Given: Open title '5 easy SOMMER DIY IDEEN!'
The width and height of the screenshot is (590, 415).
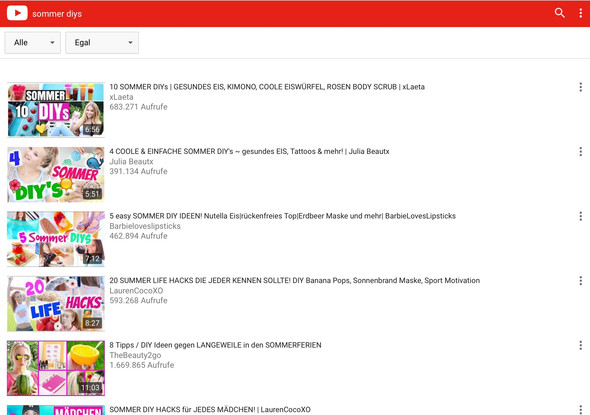Looking at the screenshot, I should (283, 216).
